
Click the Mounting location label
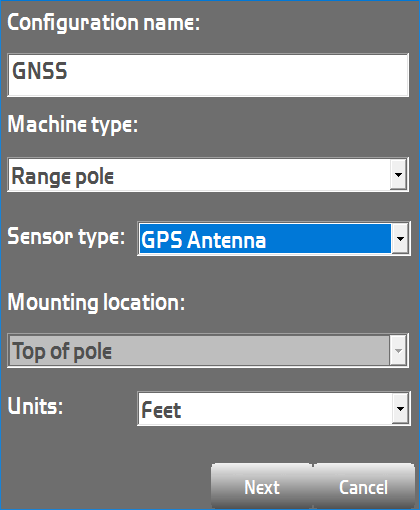96,303
